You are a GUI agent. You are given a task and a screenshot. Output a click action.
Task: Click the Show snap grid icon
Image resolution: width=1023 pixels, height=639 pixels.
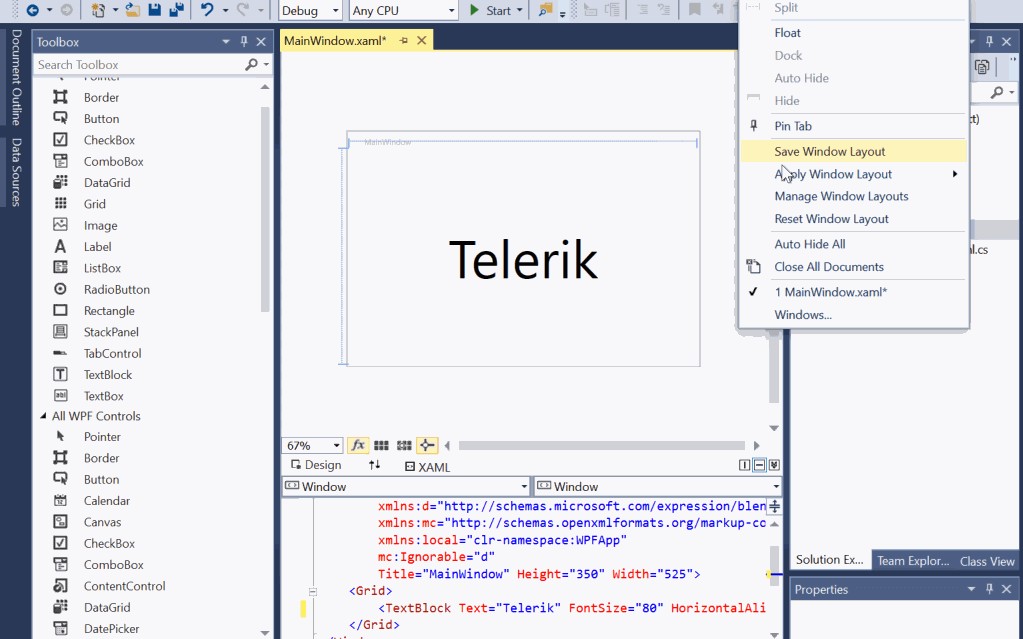[x=382, y=445]
